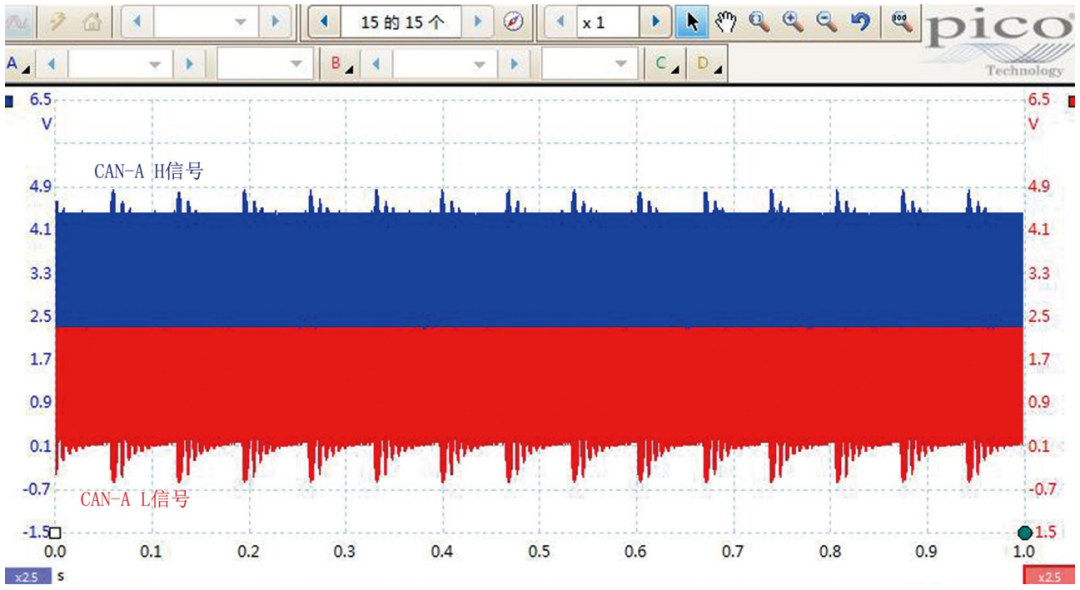This screenshot has width=1080, height=590.
Task: Open the channel A options button
Action: point(18,64)
